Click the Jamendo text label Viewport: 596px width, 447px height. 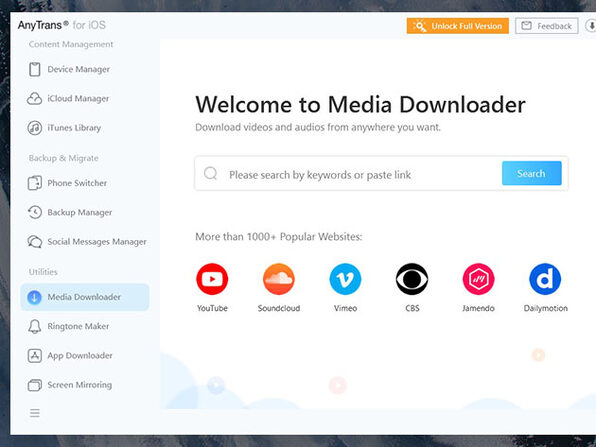click(478, 308)
